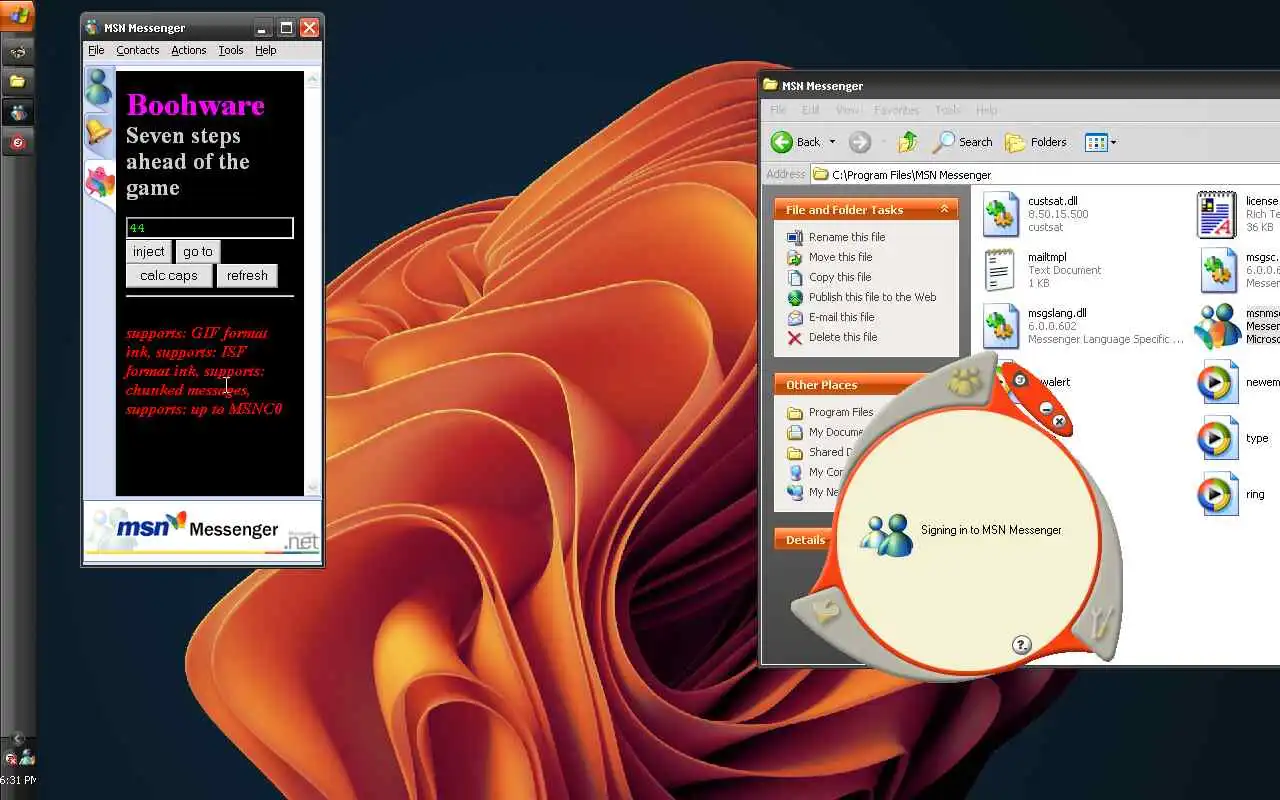Click the tools icon on round skin's right wing
The height and width of the screenshot is (800, 1280).
1100,624
